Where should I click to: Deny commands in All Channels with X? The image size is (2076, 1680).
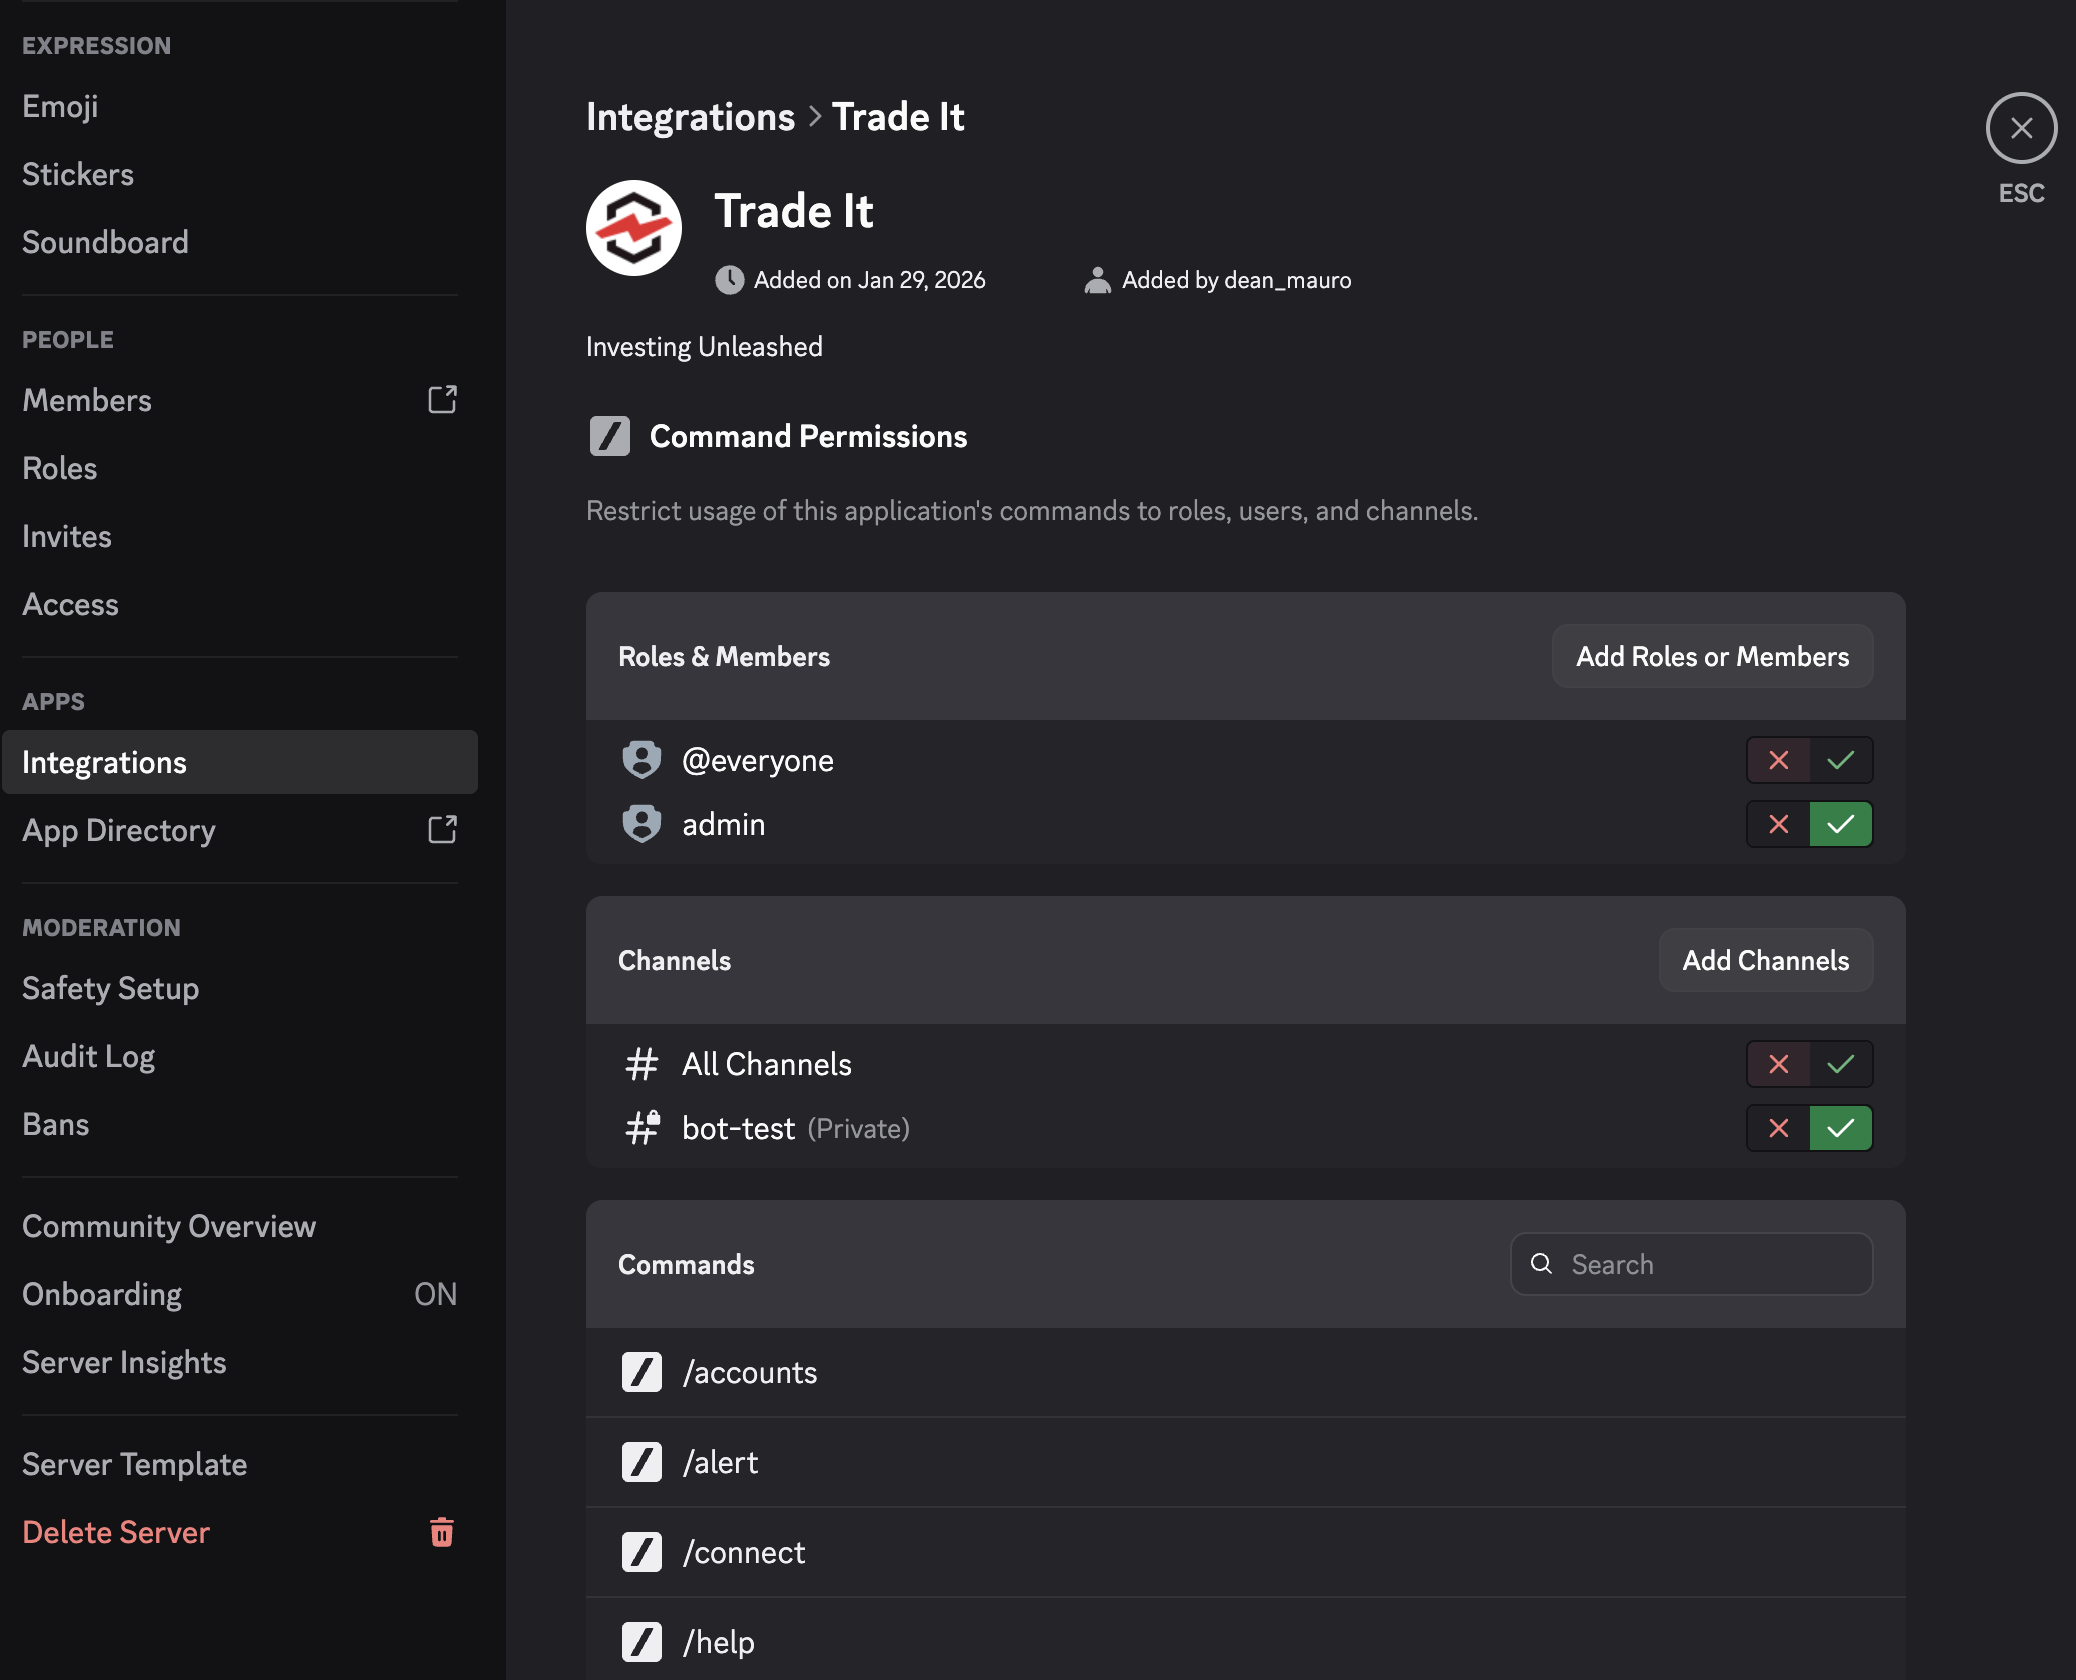coord(1778,1064)
